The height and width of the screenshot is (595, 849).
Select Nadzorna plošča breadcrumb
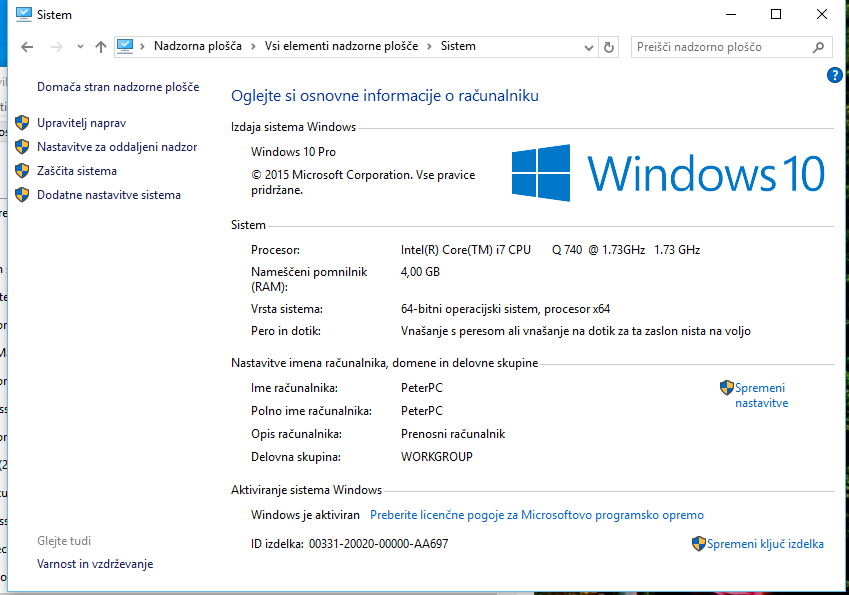click(198, 46)
